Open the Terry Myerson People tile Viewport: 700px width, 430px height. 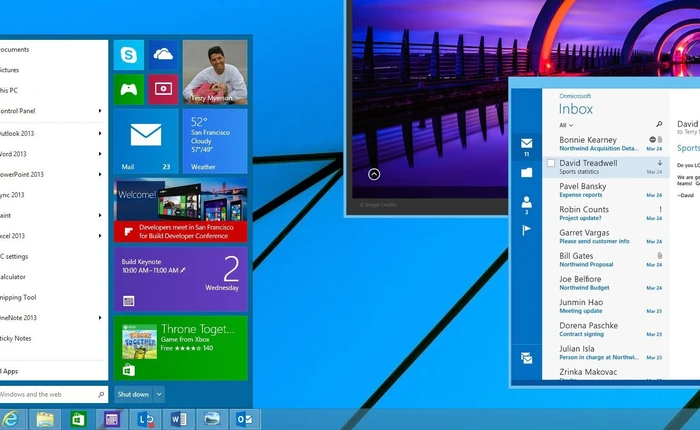click(215, 72)
